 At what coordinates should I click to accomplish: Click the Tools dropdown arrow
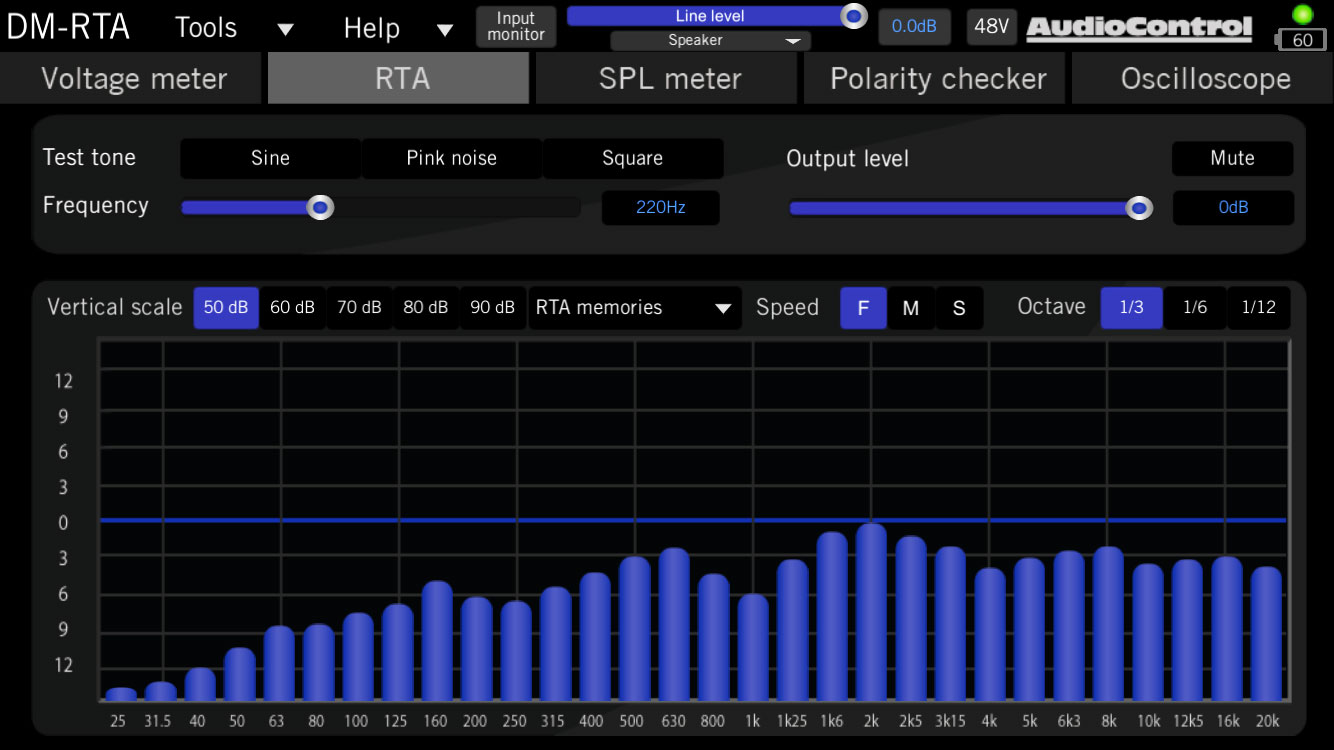(x=286, y=29)
